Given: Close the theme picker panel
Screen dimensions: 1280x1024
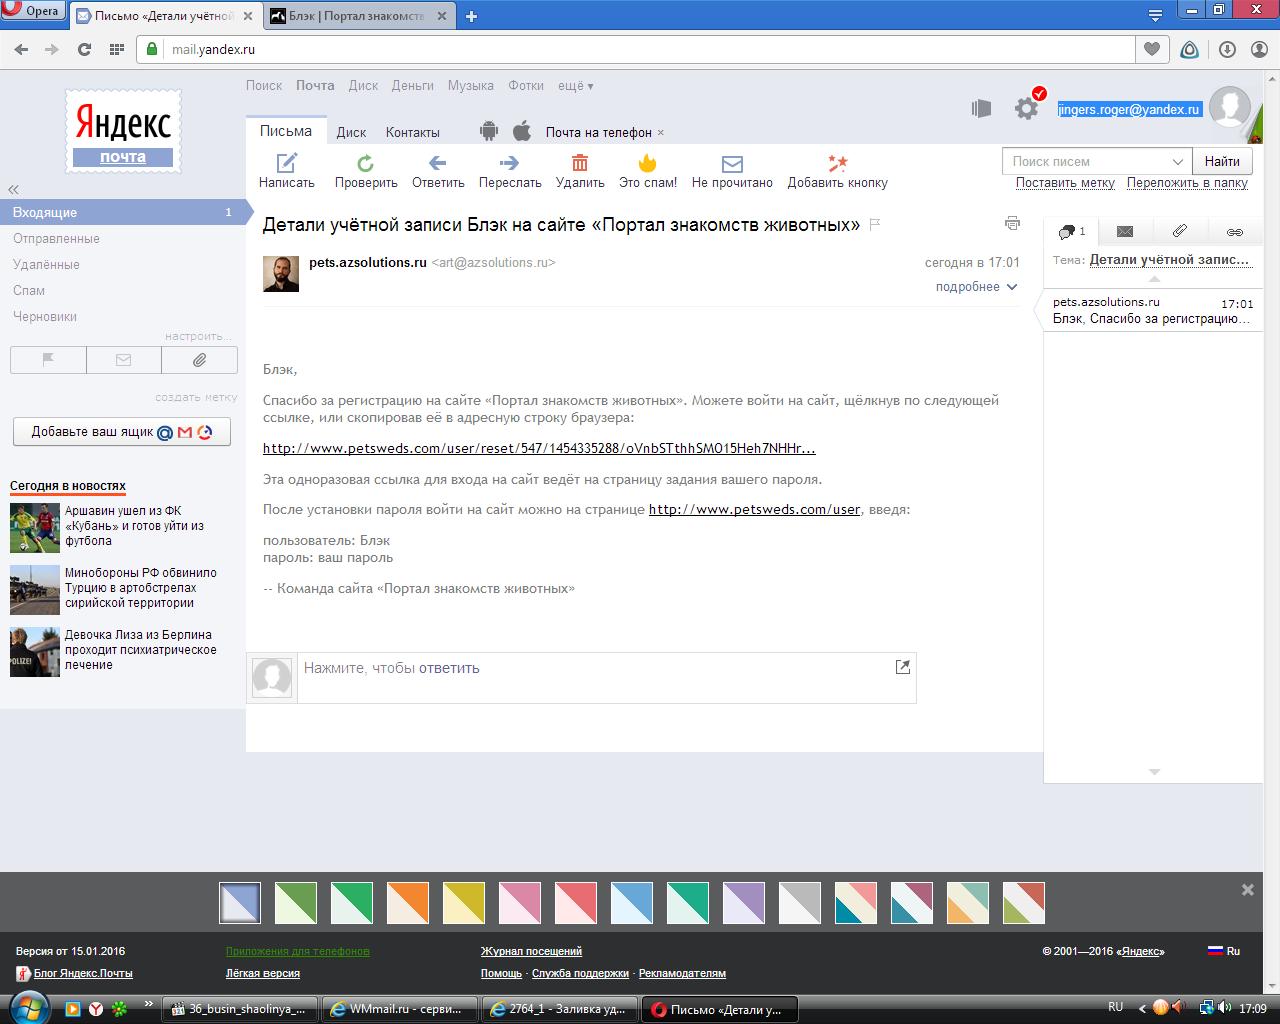Looking at the screenshot, I should [1247, 889].
